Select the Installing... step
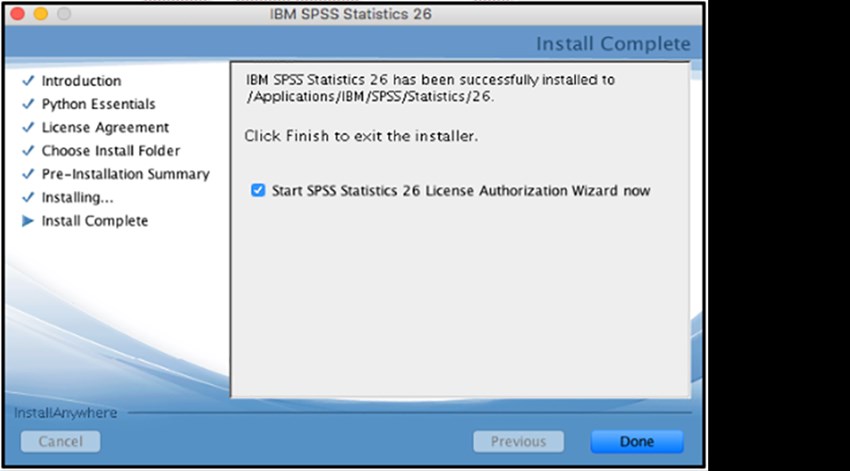Image resolution: width=850 pixels, height=471 pixels. 78,197
